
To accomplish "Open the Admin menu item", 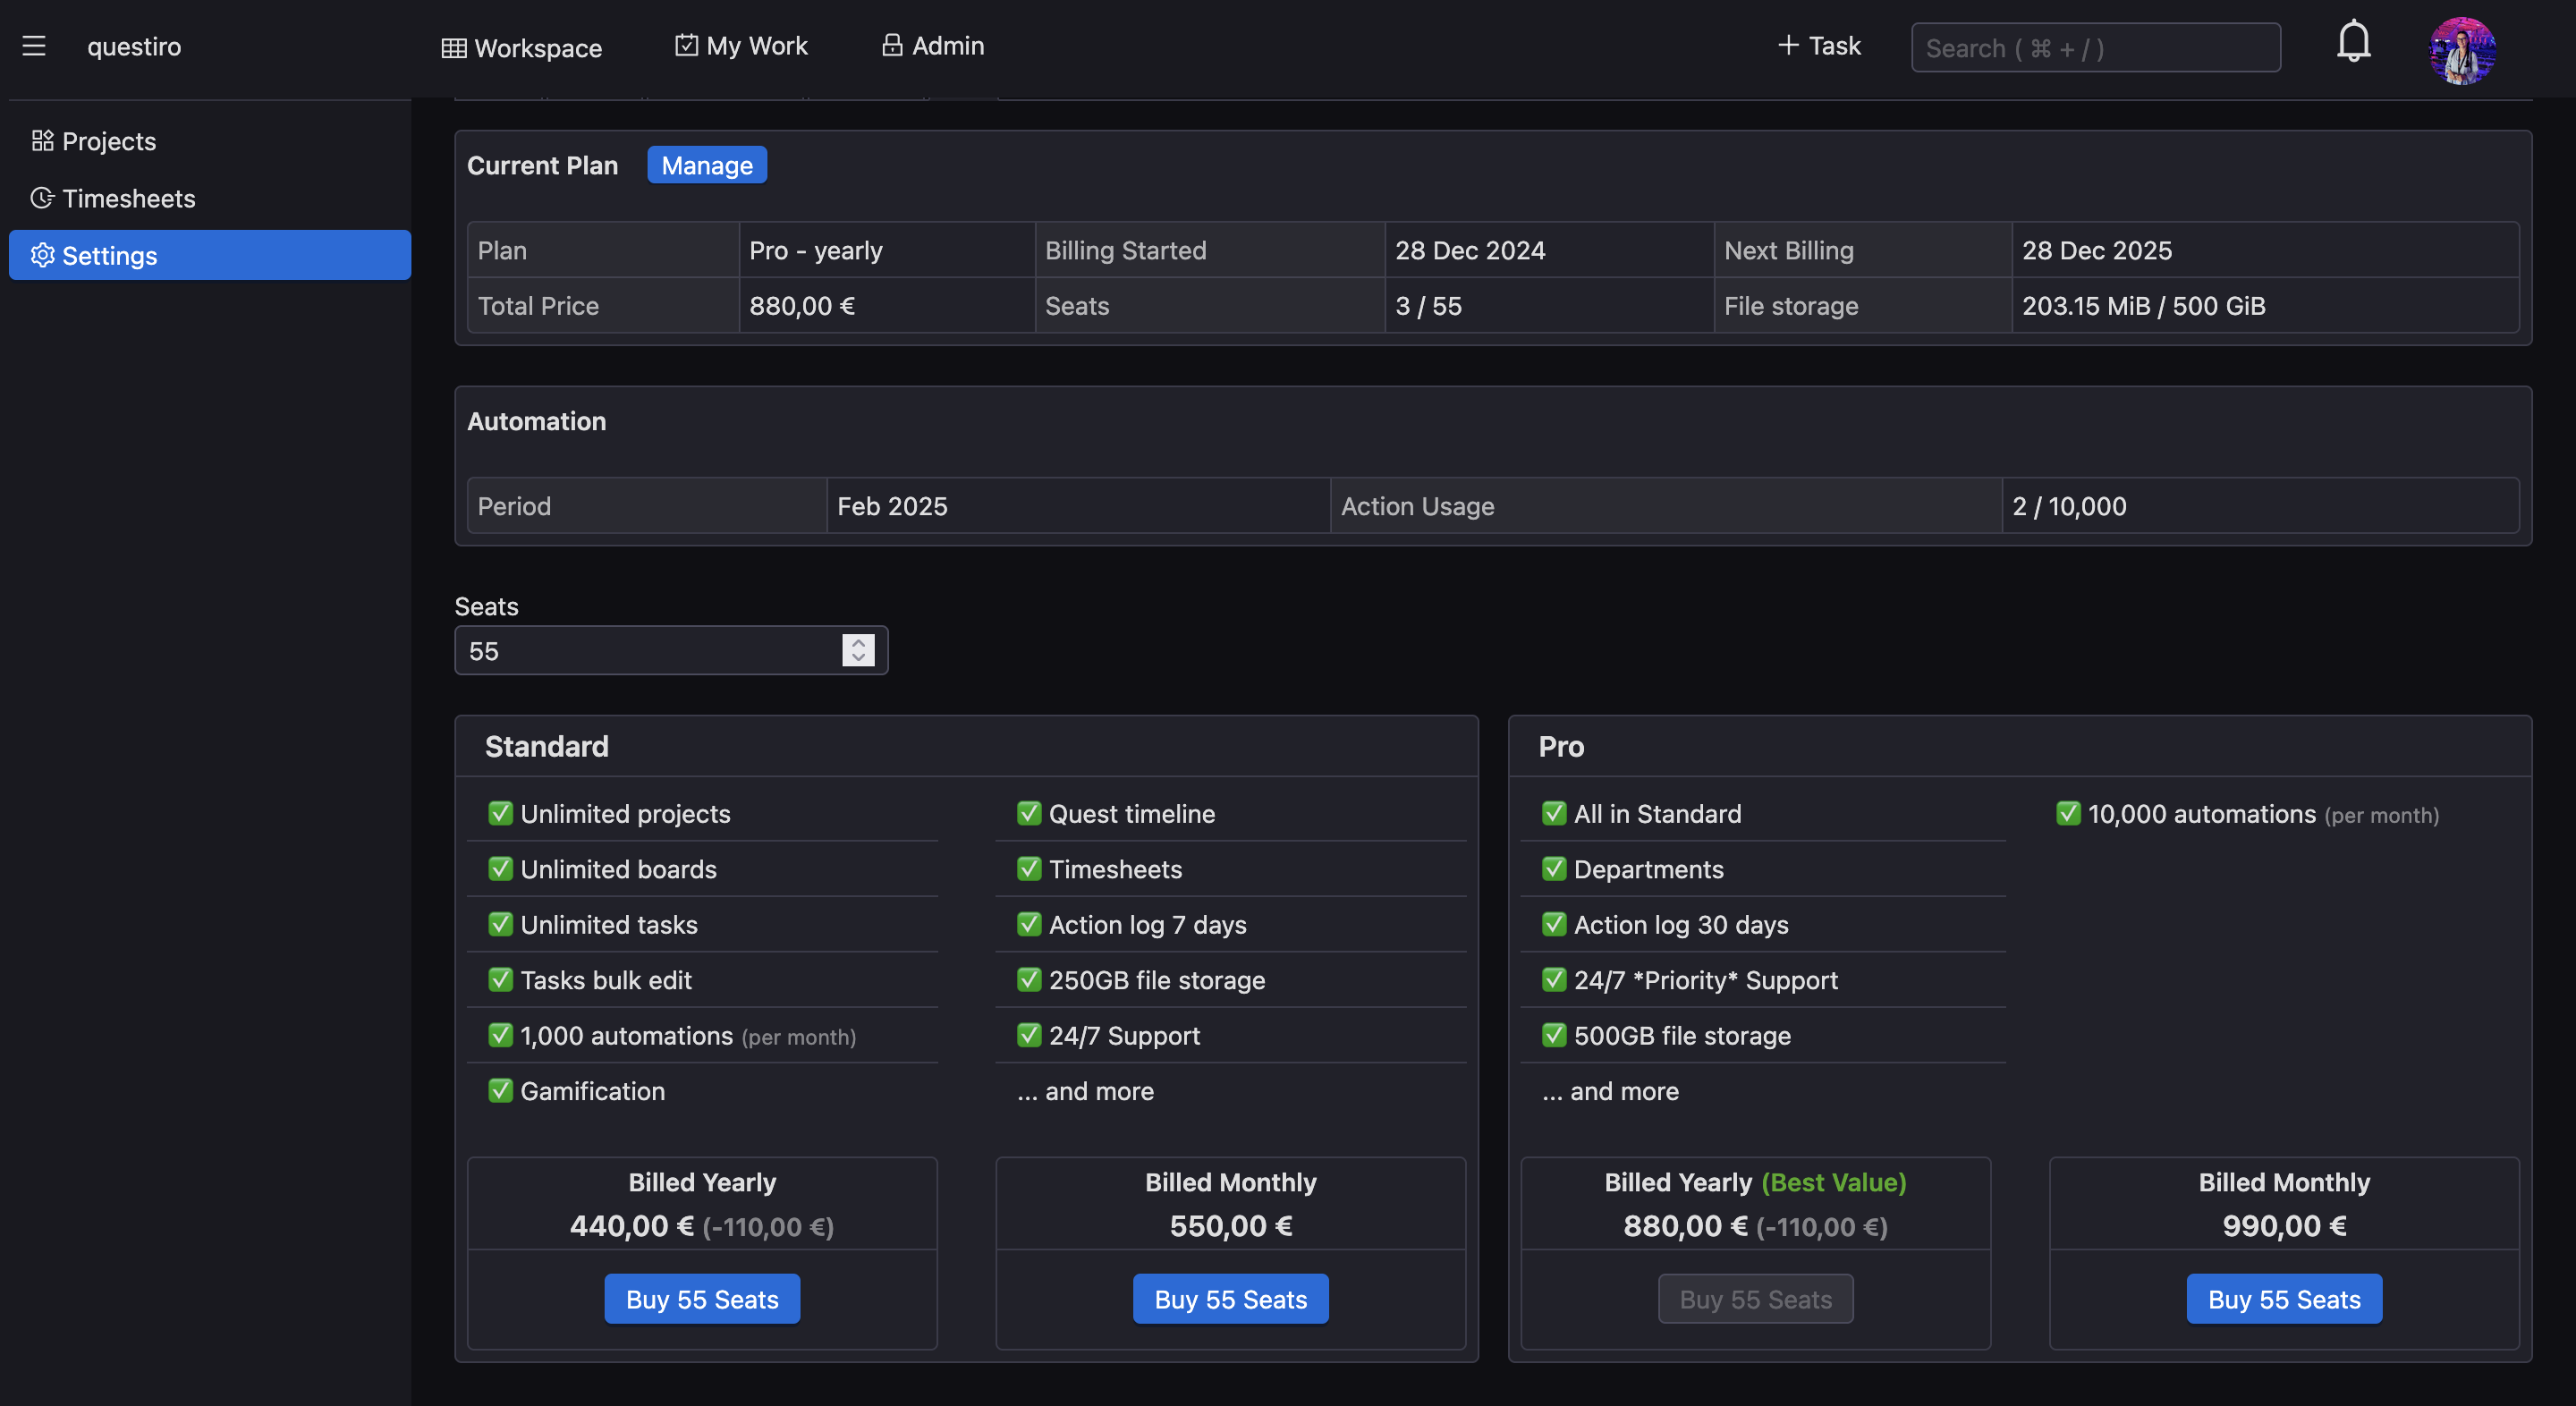I will 933,45.
